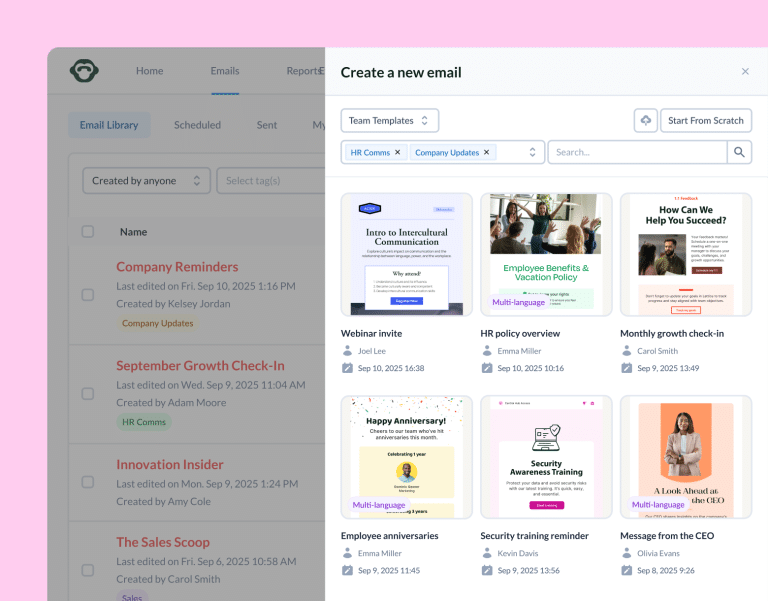This screenshot has height=601, width=768.
Task: Open the Team Templates dropdown
Action: tap(390, 120)
